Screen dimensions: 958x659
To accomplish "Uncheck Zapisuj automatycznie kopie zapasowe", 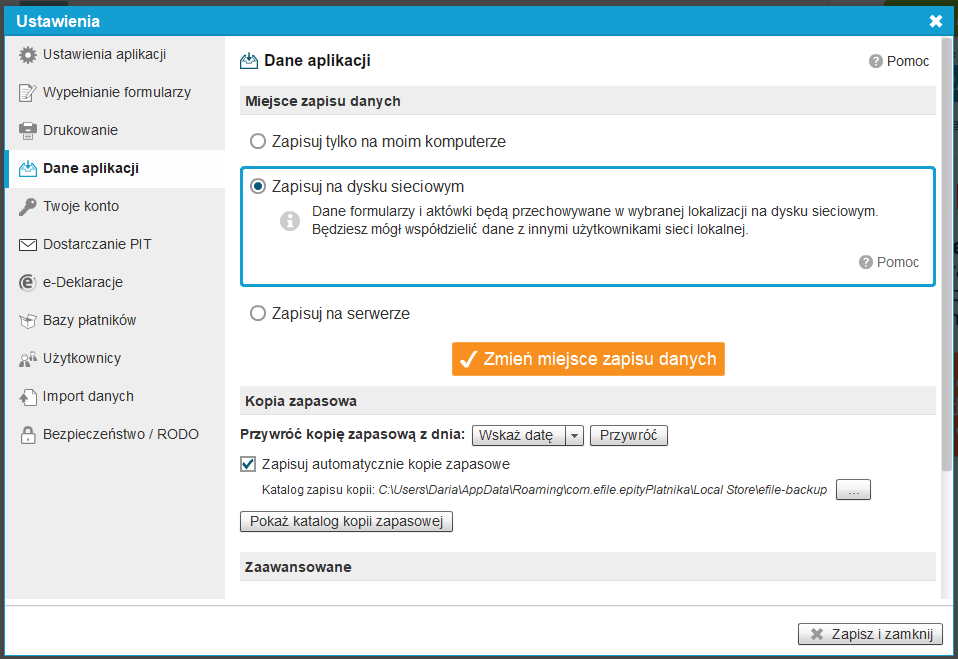I will pos(247,464).
